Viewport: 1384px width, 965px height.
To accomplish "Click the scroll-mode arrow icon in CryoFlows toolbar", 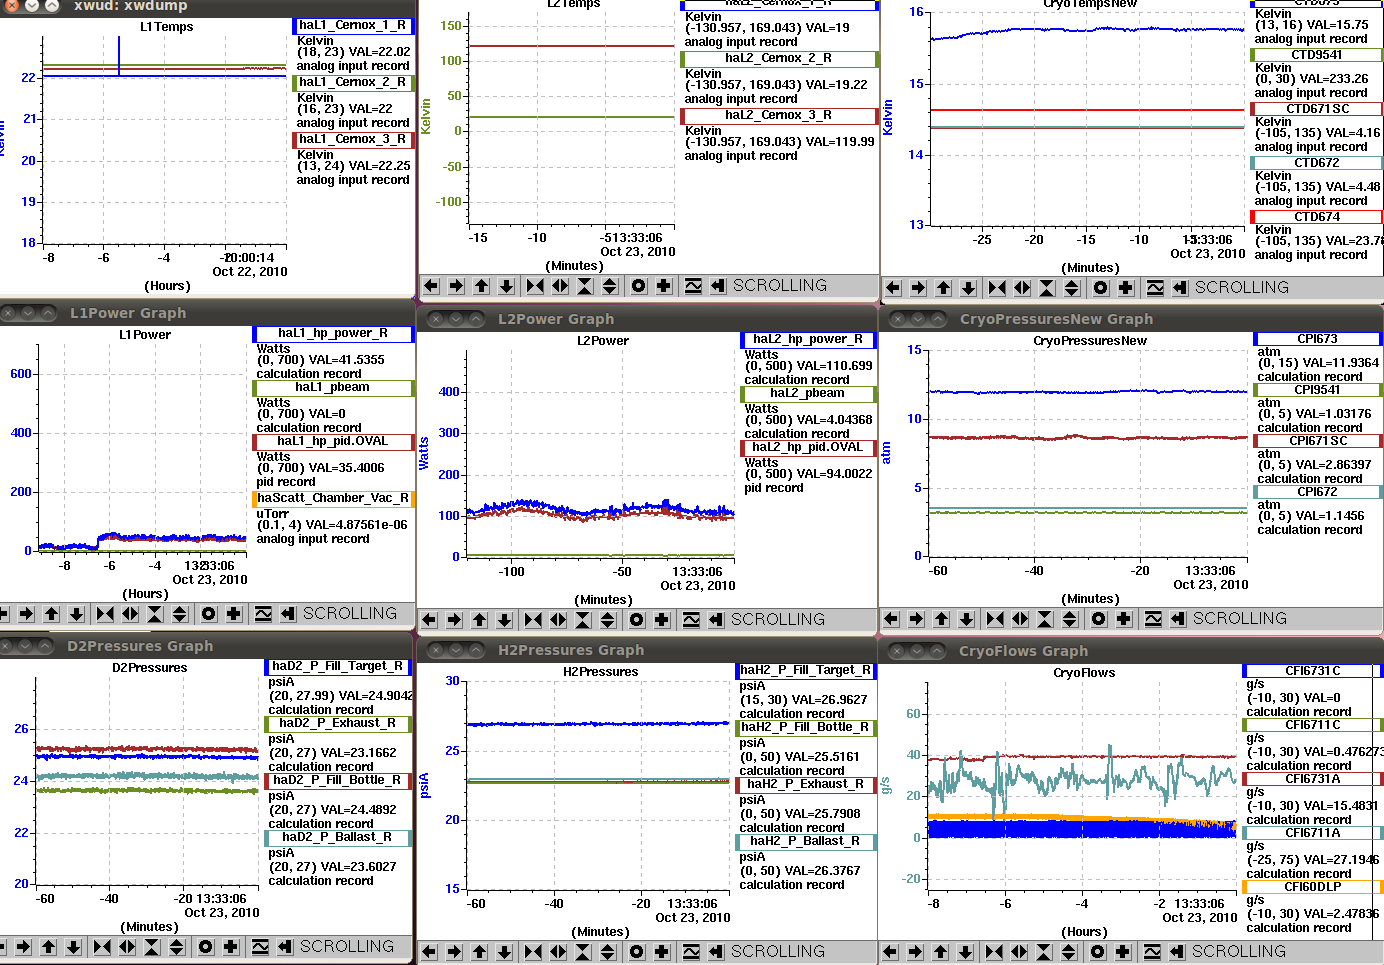I will coord(1177,952).
